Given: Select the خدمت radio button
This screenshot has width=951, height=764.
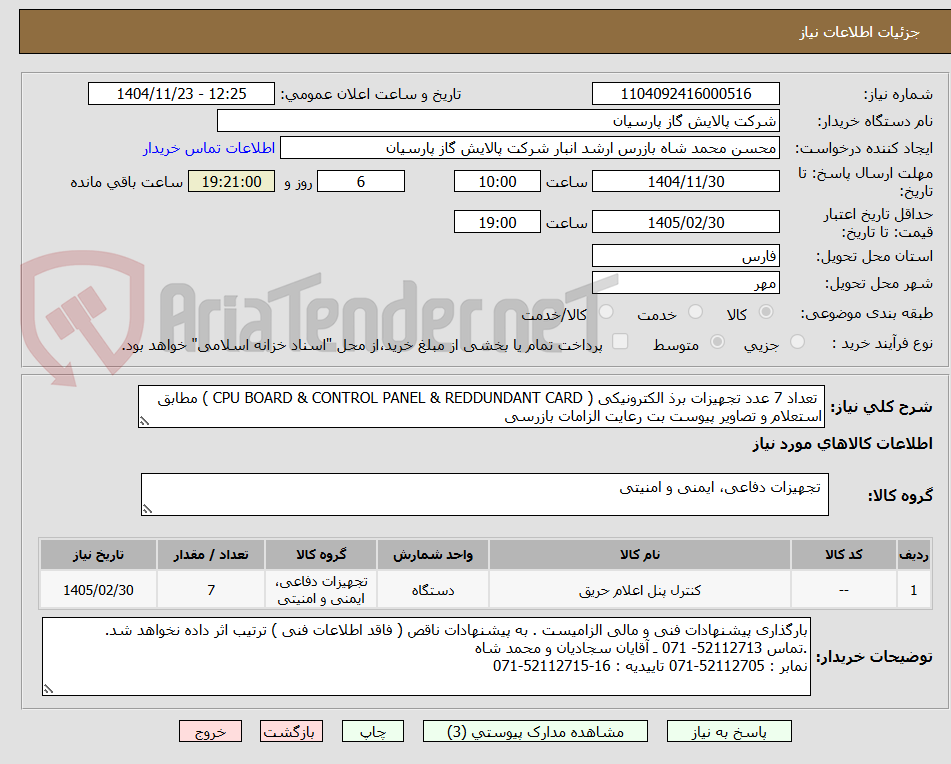Looking at the screenshot, I should click(x=695, y=312).
